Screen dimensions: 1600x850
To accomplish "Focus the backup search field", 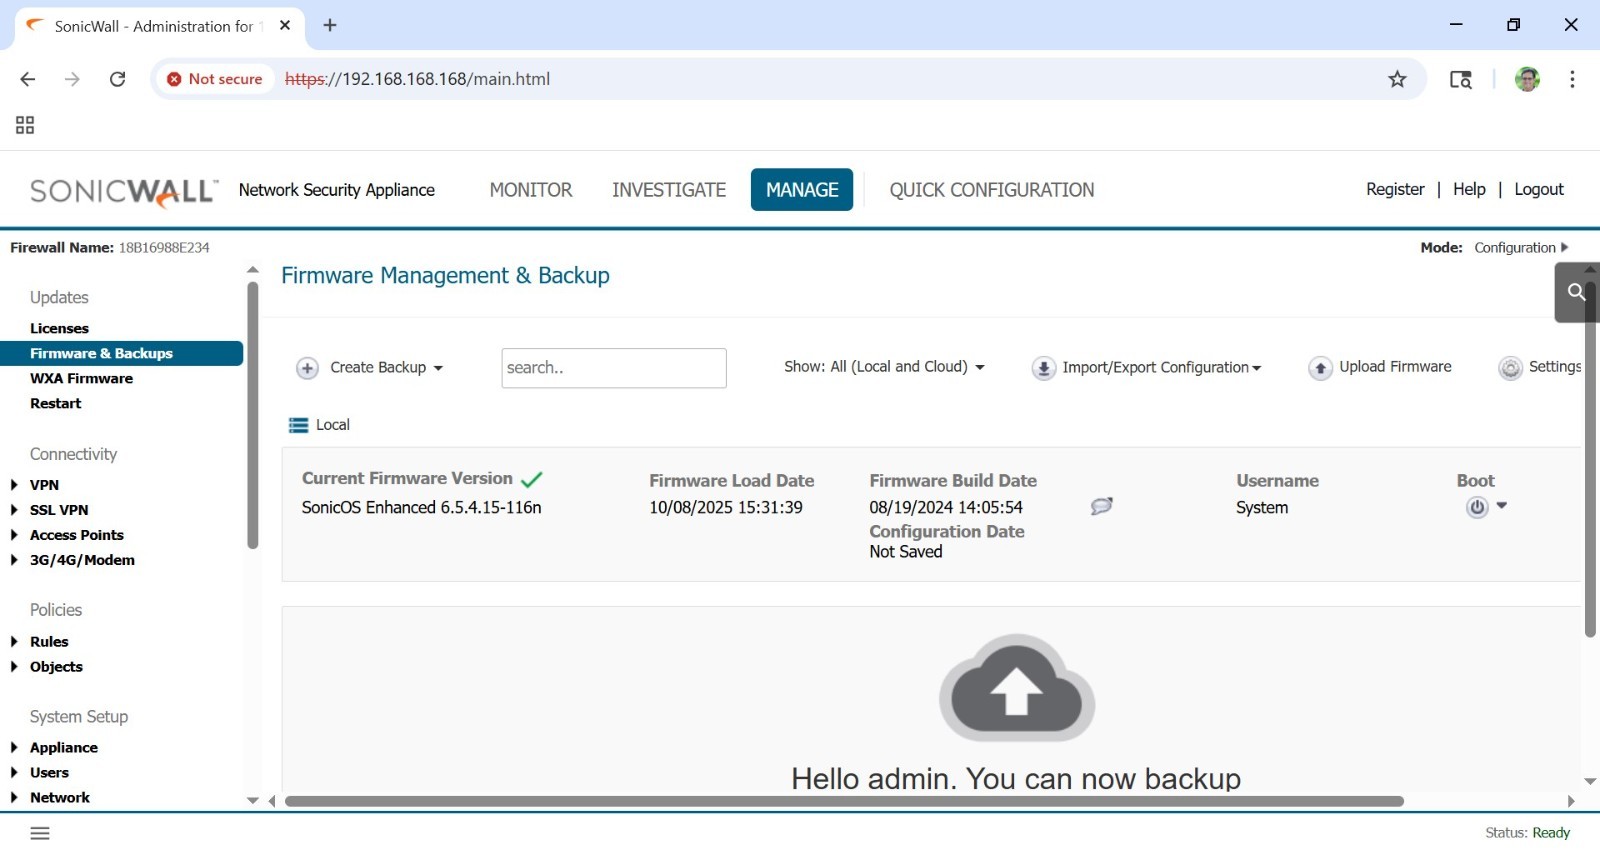I will click(x=614, y=368).
